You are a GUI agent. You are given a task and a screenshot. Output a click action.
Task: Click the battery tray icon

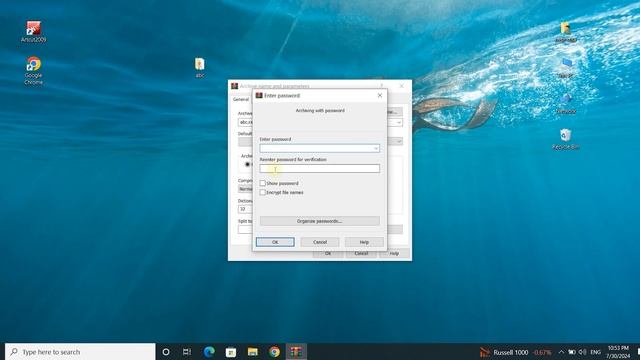click(572, 352)
